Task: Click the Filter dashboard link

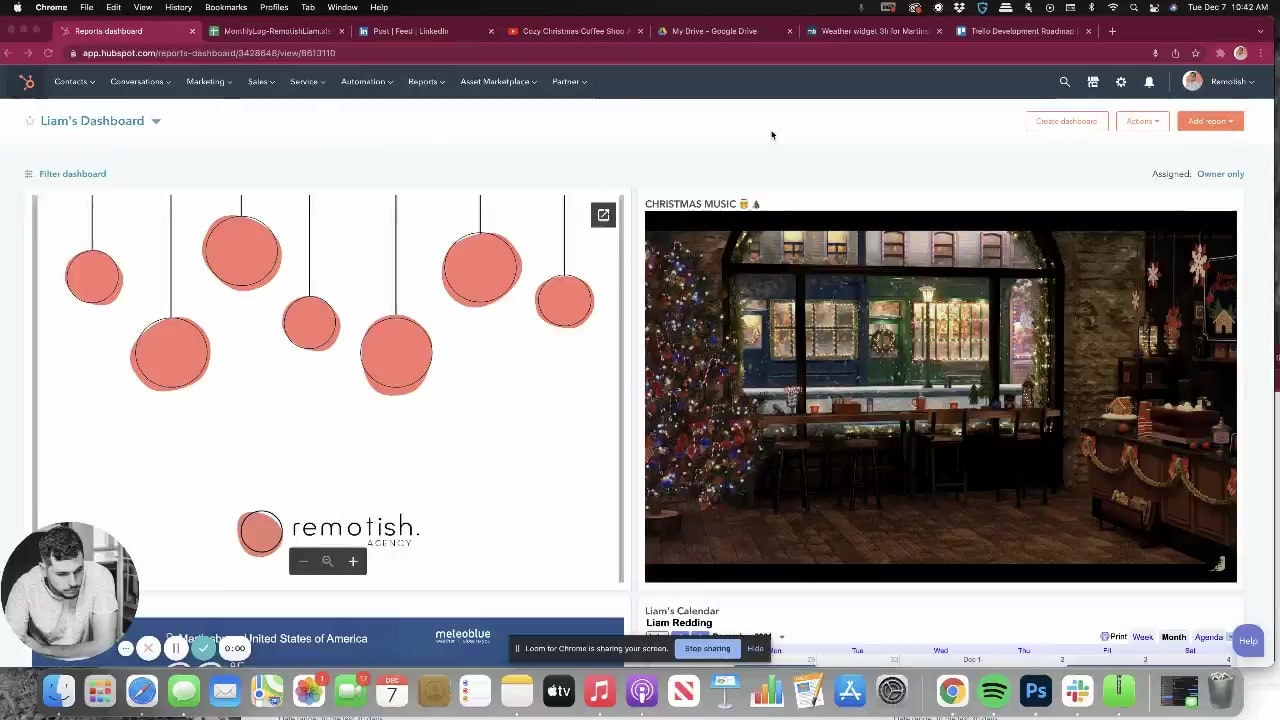Action: pyautogui.click(x=72, y=174)
